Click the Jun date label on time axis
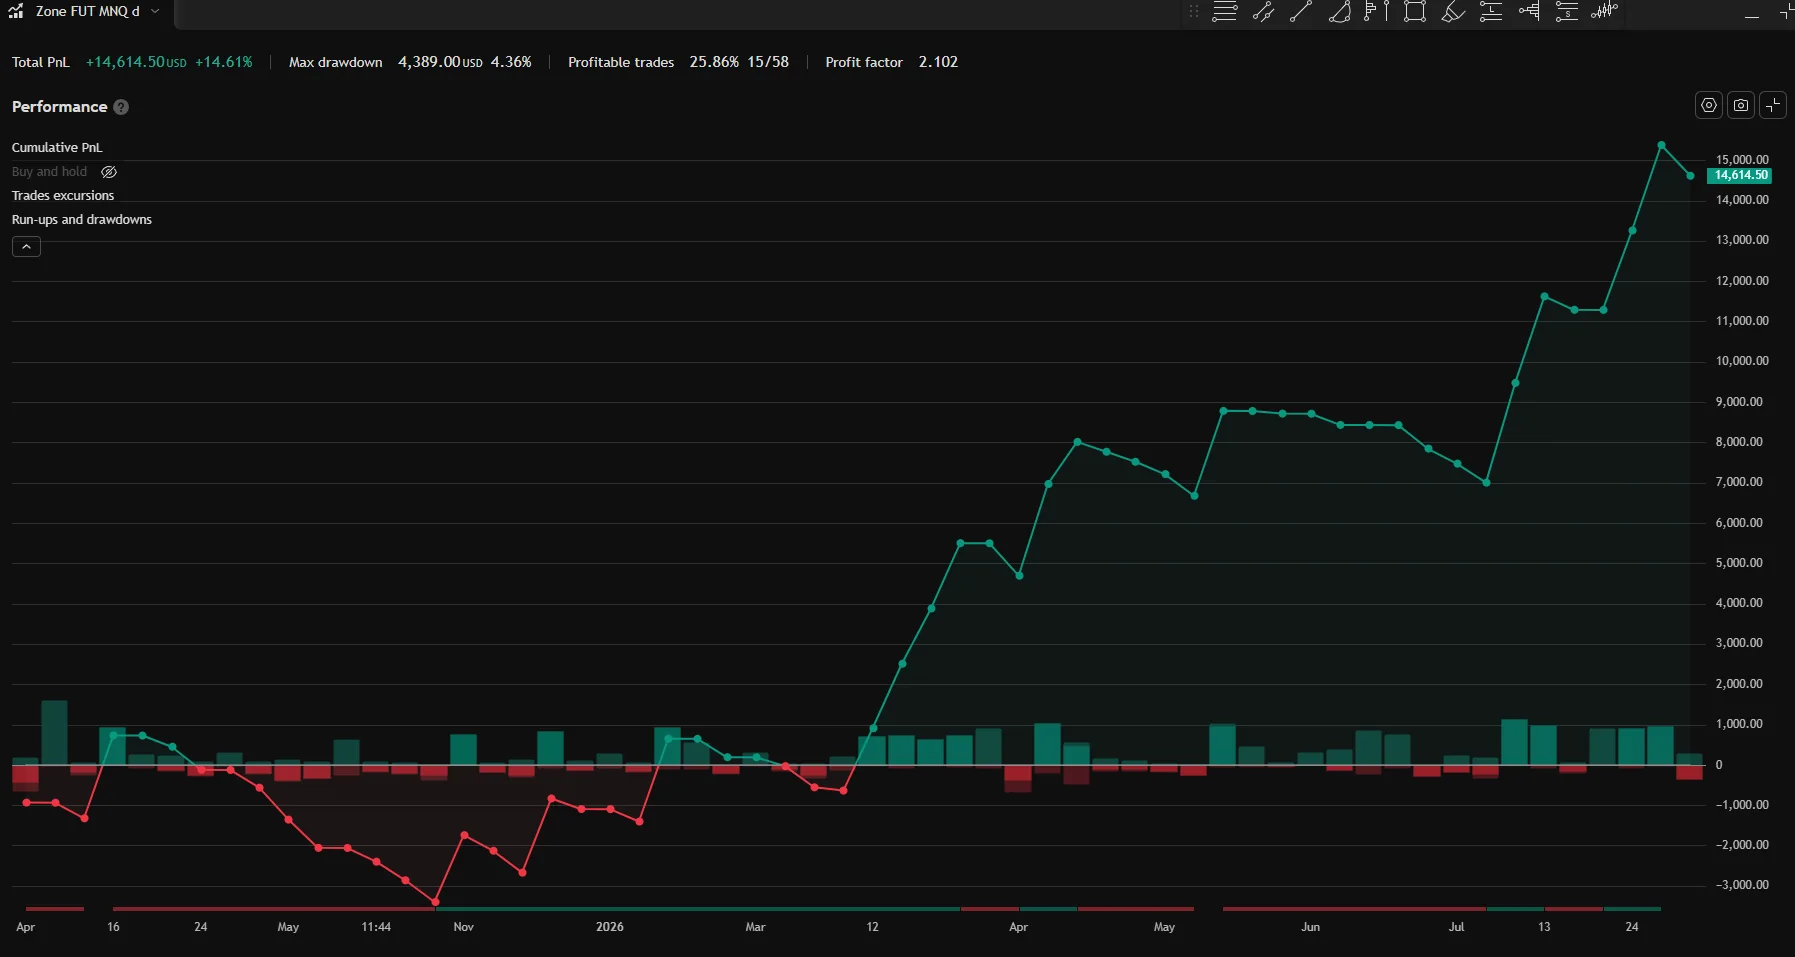This screenshot has height=957, width=1795. pyautogui.click(x=1310, y=927)
